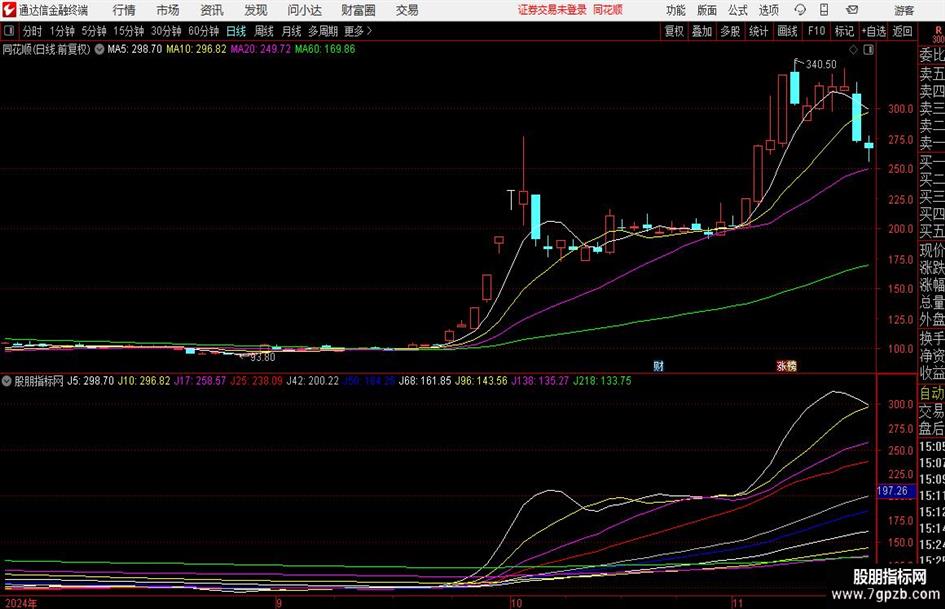The height and width of the screenshot is (609, 945).
Task: Open the 资讯 menu
Action: click(212, 10)
